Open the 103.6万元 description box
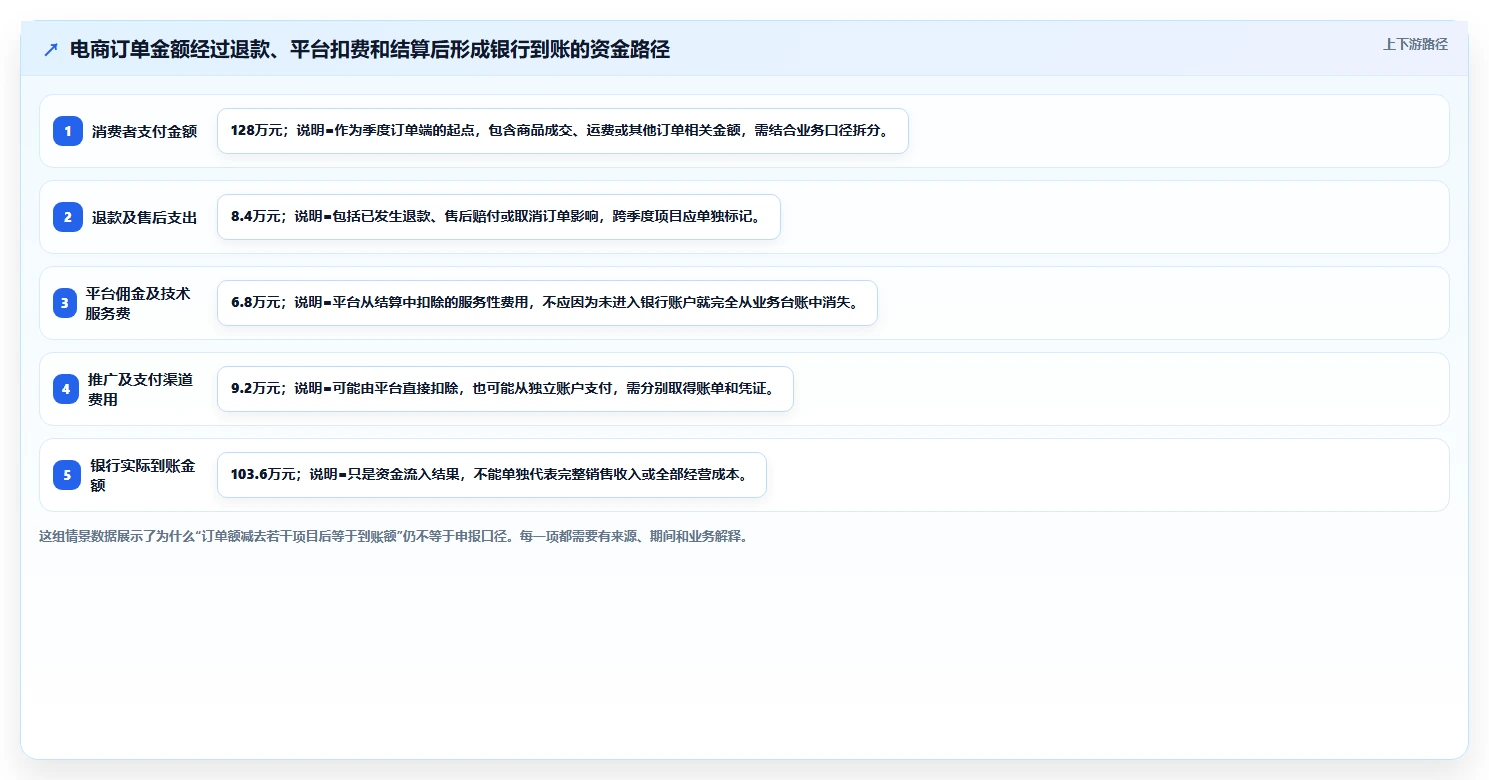The height and width of the screenshot is (780, 1489). pyautogui.click(x=491, y=475)
